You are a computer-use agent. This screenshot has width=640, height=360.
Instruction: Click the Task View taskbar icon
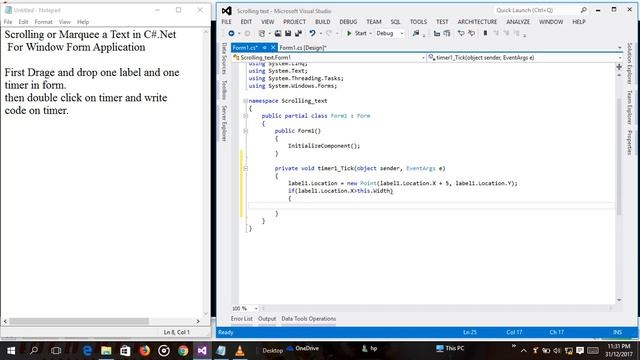click(x=56, y=351)
